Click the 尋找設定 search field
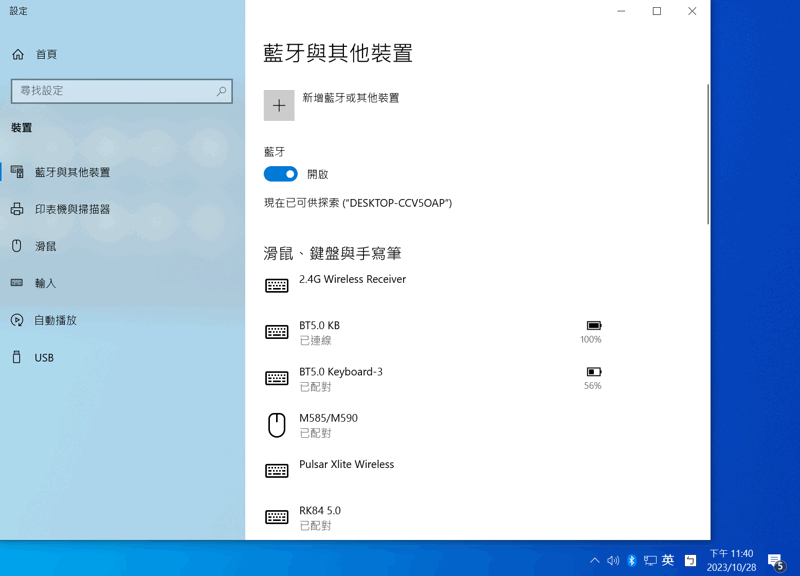Image resolution: width=800 pixels, height=576 pixels. 121,91
